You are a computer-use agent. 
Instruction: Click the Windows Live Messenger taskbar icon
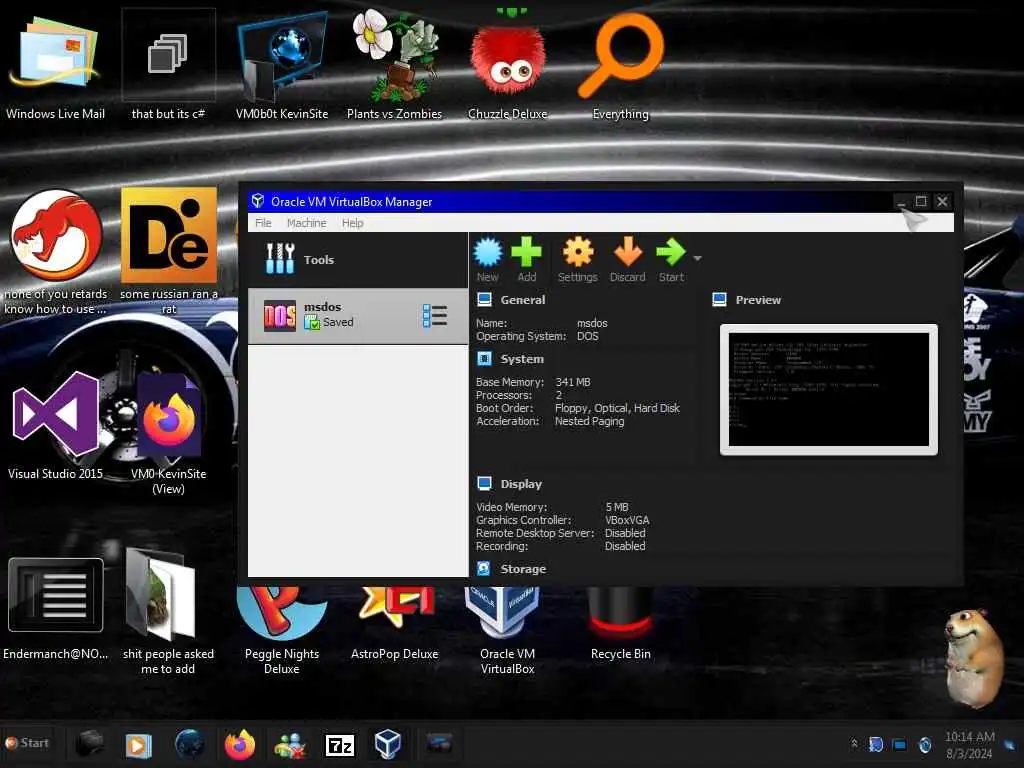[290, 744]
